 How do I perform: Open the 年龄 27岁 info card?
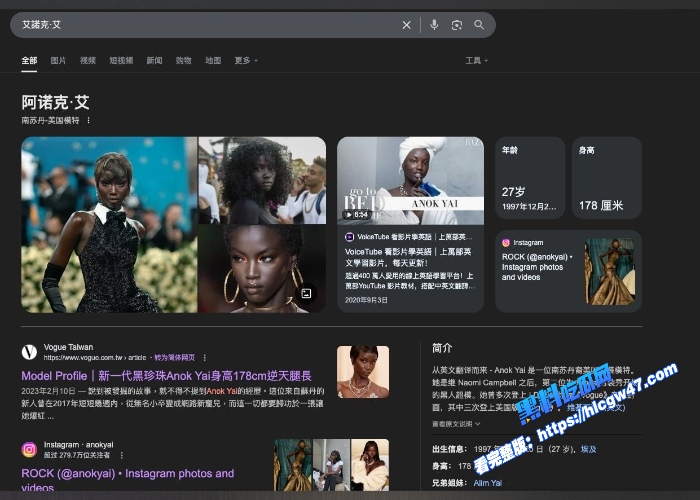530,178
